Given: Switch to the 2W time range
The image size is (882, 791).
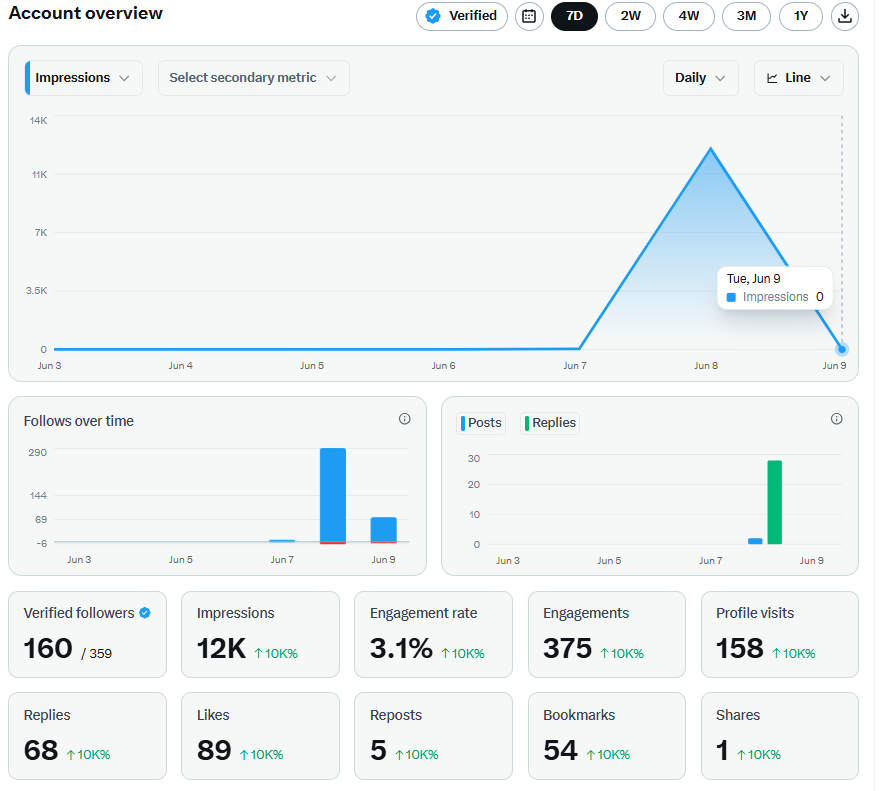Looking at the screenshot, I should 631,16.
